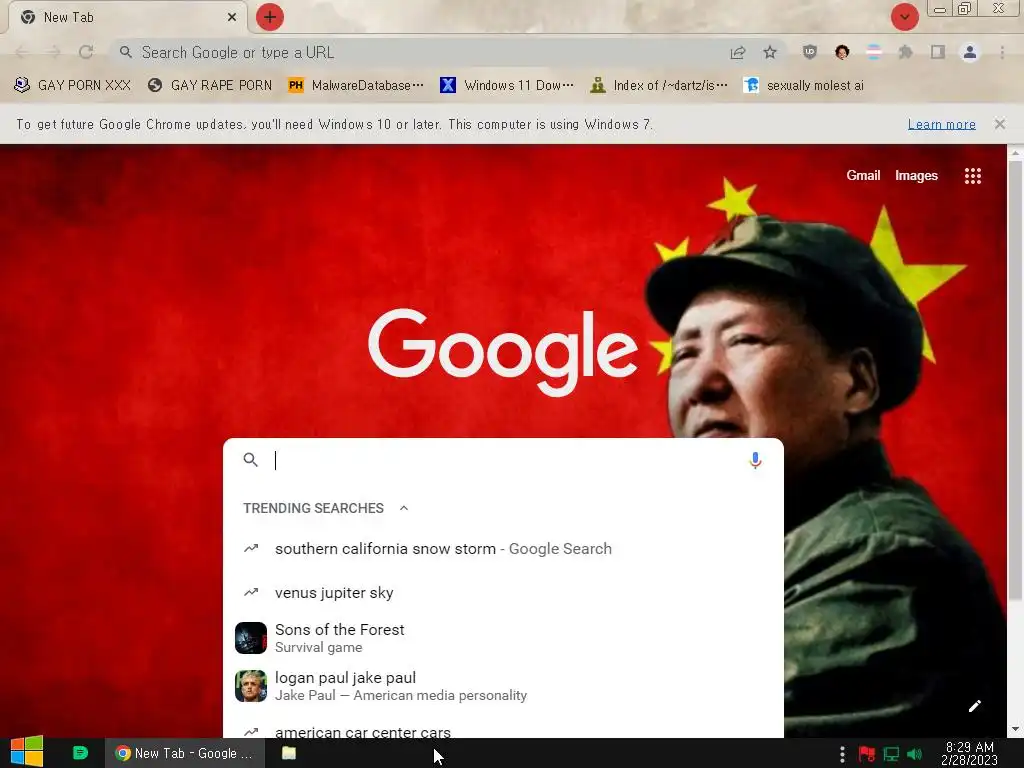
Task: Click the Sons of the Forest game thumbnail
Action: point(251,638)
